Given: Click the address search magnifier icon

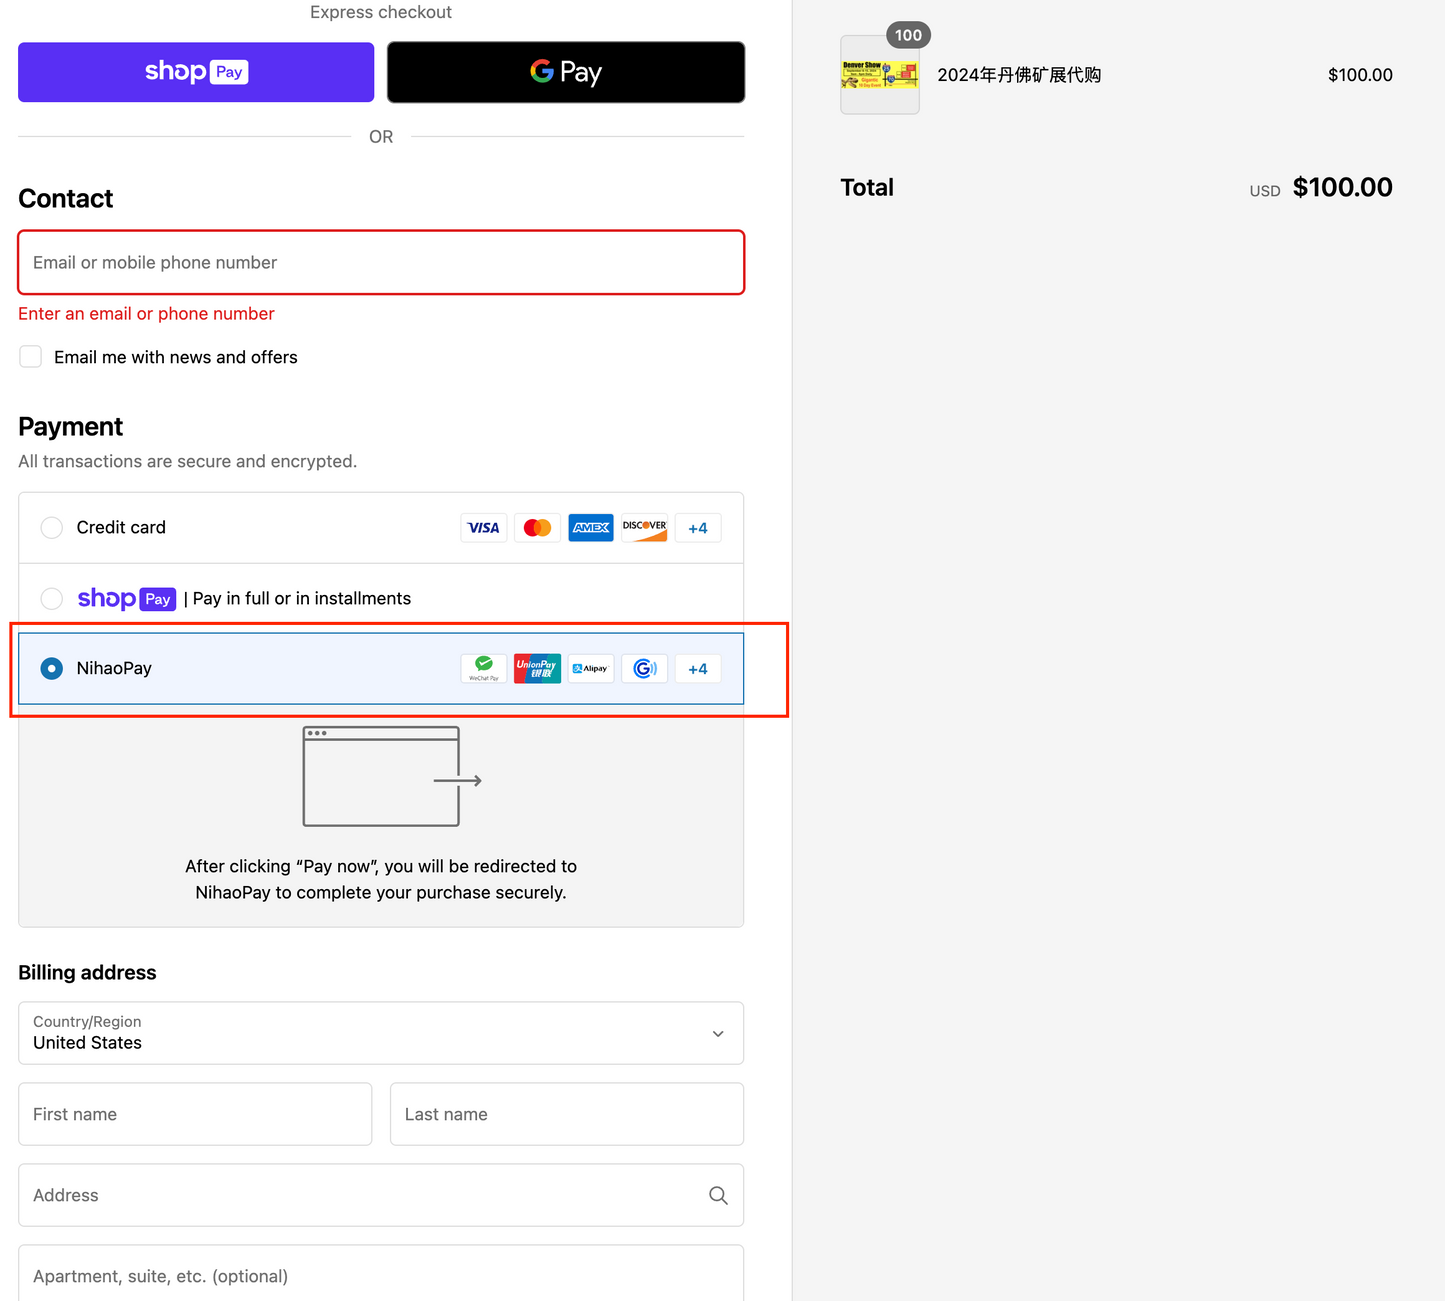Looking at the screenshot, I should pos(718,1195).
